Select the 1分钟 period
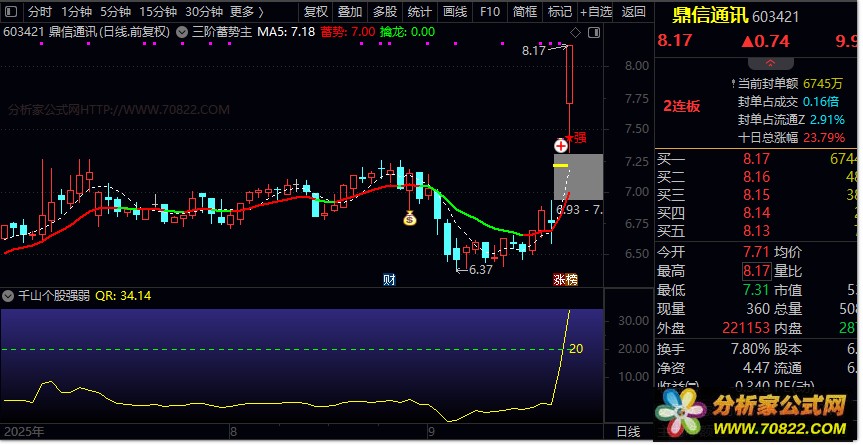Image resolution: width=863 pixels, height=445 pixels. pos(76,12)
